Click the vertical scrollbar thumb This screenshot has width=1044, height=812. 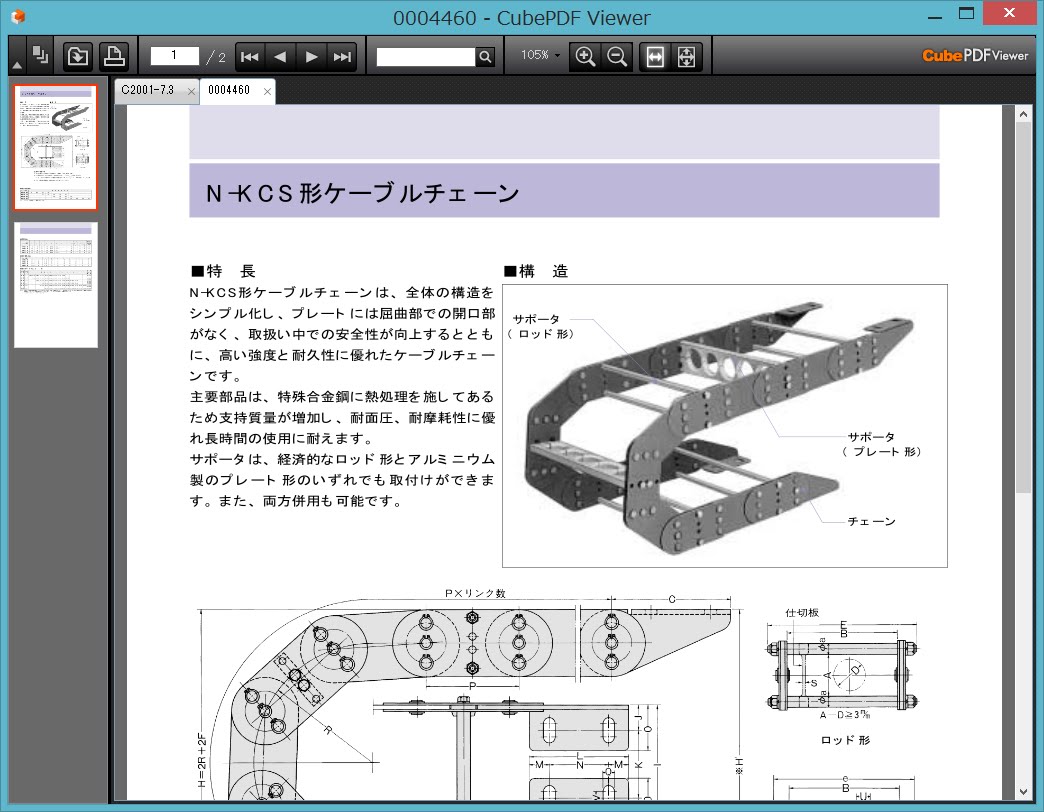tap(1023, 309)
